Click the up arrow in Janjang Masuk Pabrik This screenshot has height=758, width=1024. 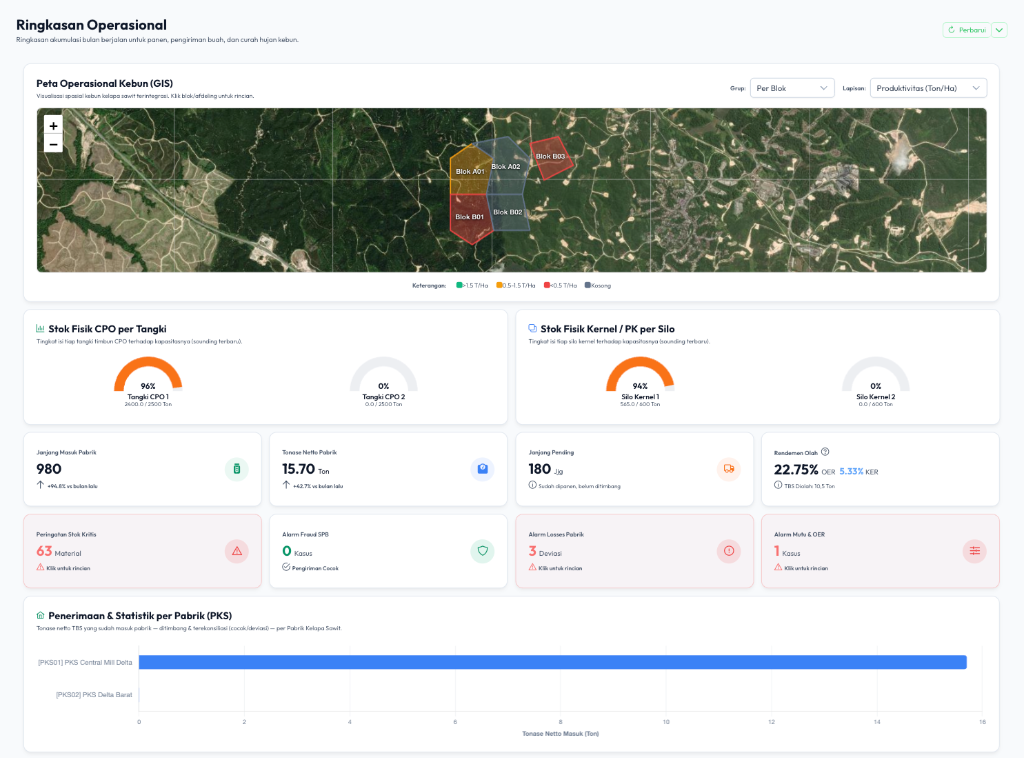point(40,485)
